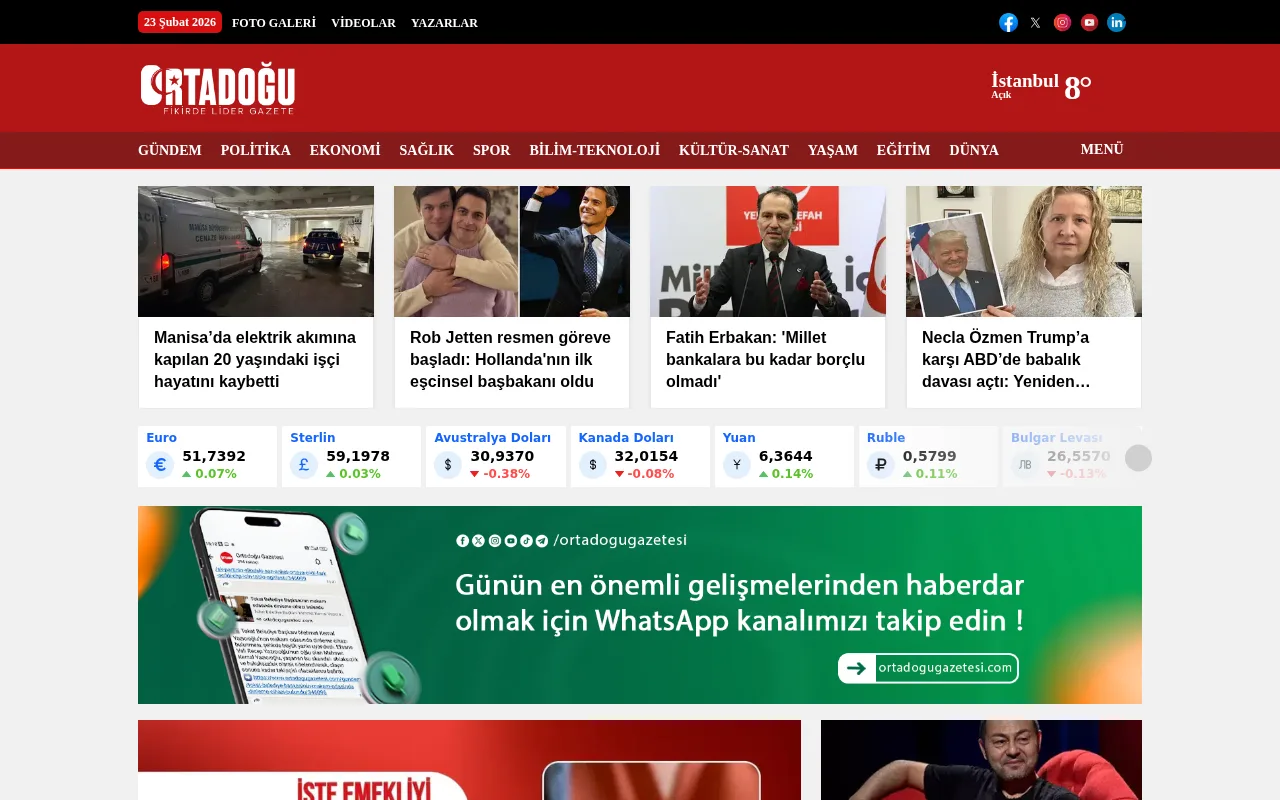Screen dimensions: 1280x800
Task: Click the Telegram icon in the WhatsApp banner
Action: click(543, 540)
